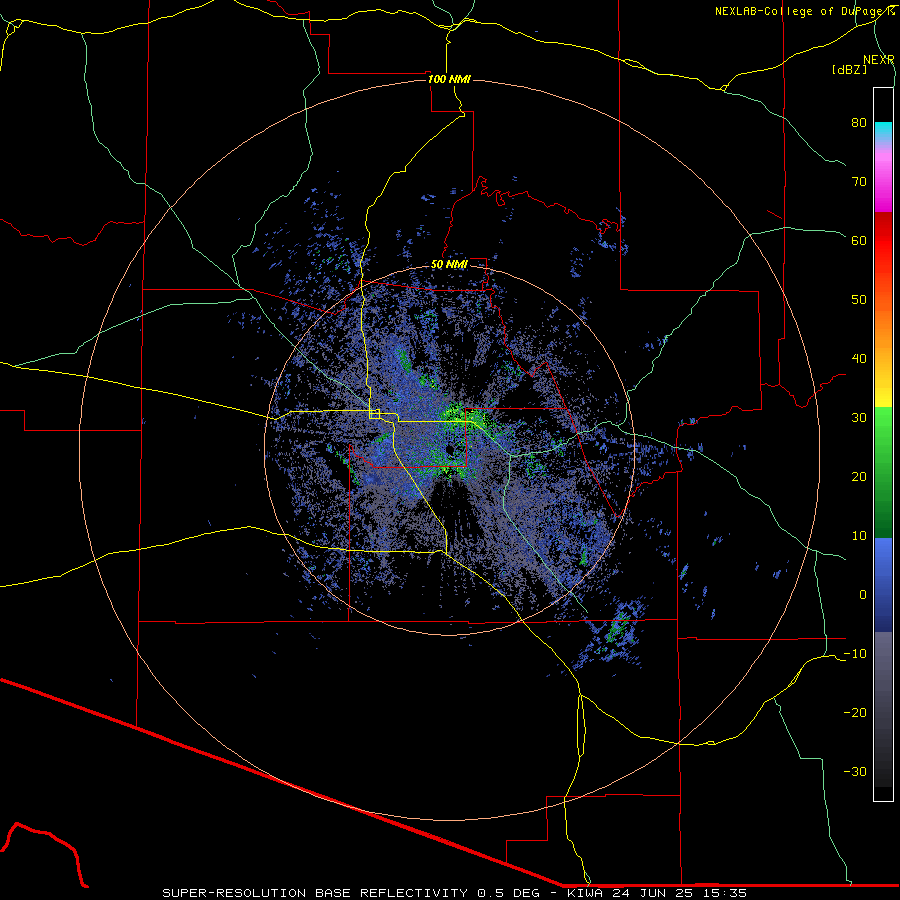900x900 pixels.
Task: Click the -10 value on the color scale
Action: pyautogui.click(x=855, y=654)
